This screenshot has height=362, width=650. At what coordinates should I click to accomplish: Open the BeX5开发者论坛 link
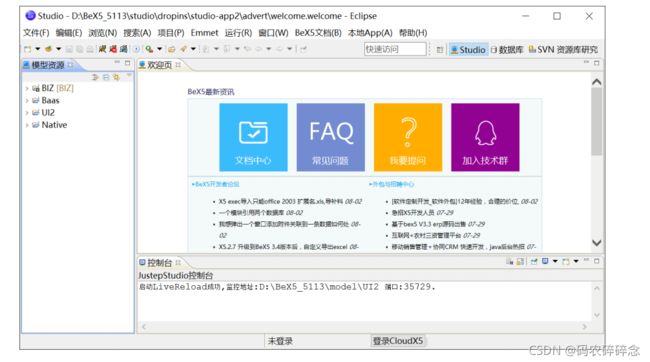[216, 184]
